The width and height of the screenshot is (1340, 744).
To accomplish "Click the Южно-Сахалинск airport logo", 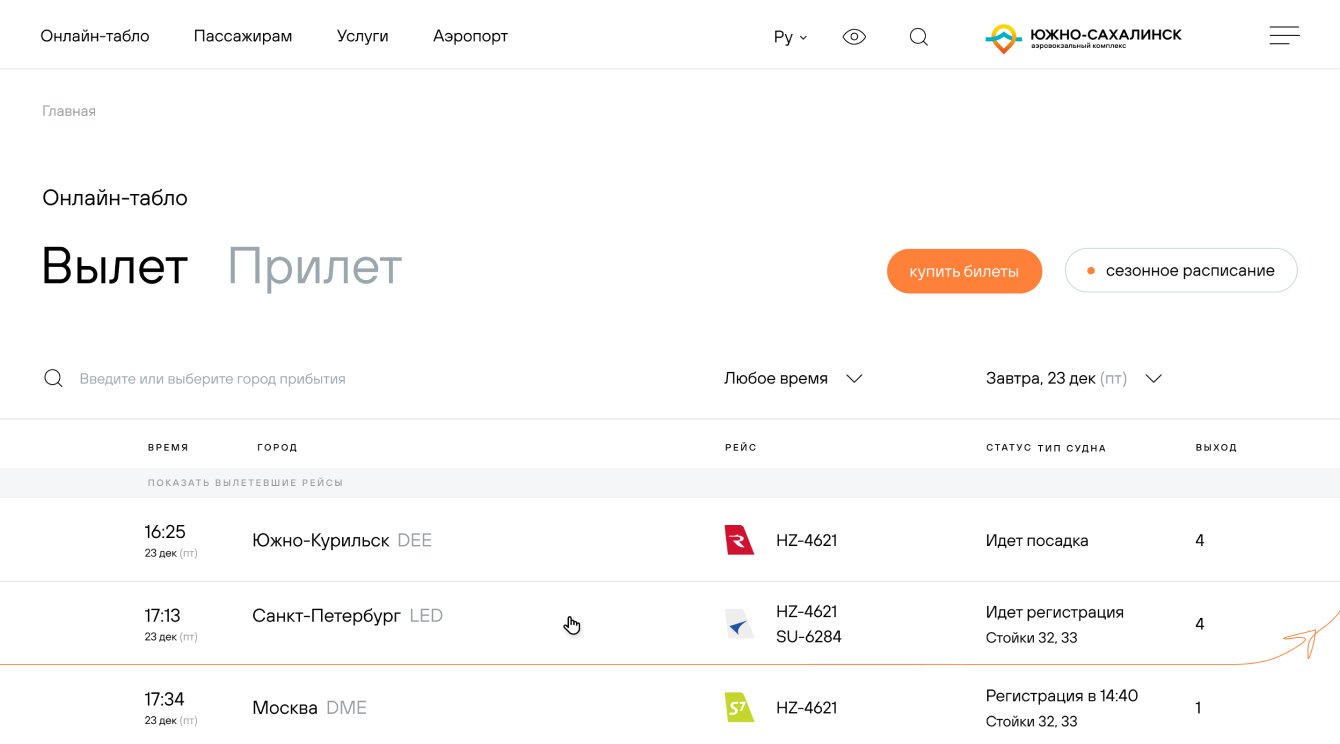I will [x=1083, y=38].
